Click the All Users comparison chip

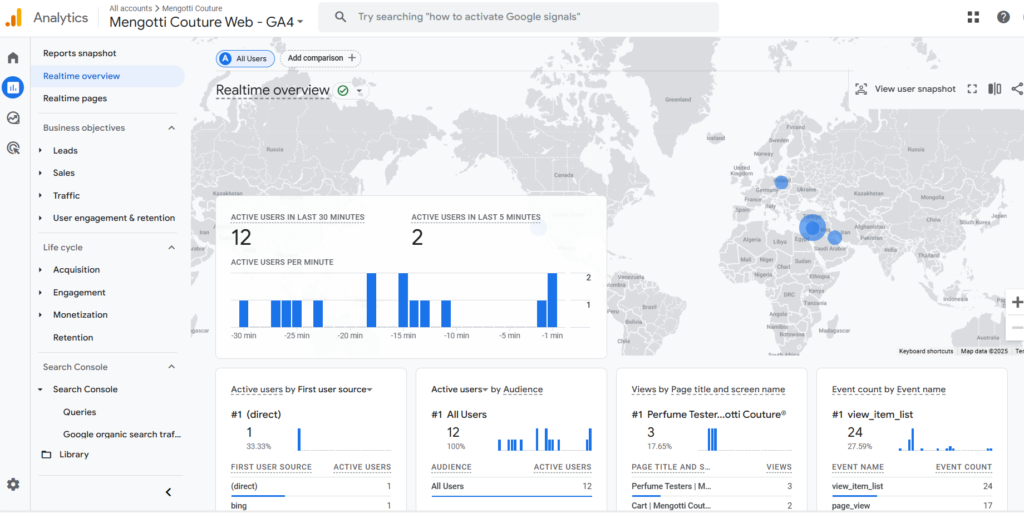(246, 59)
